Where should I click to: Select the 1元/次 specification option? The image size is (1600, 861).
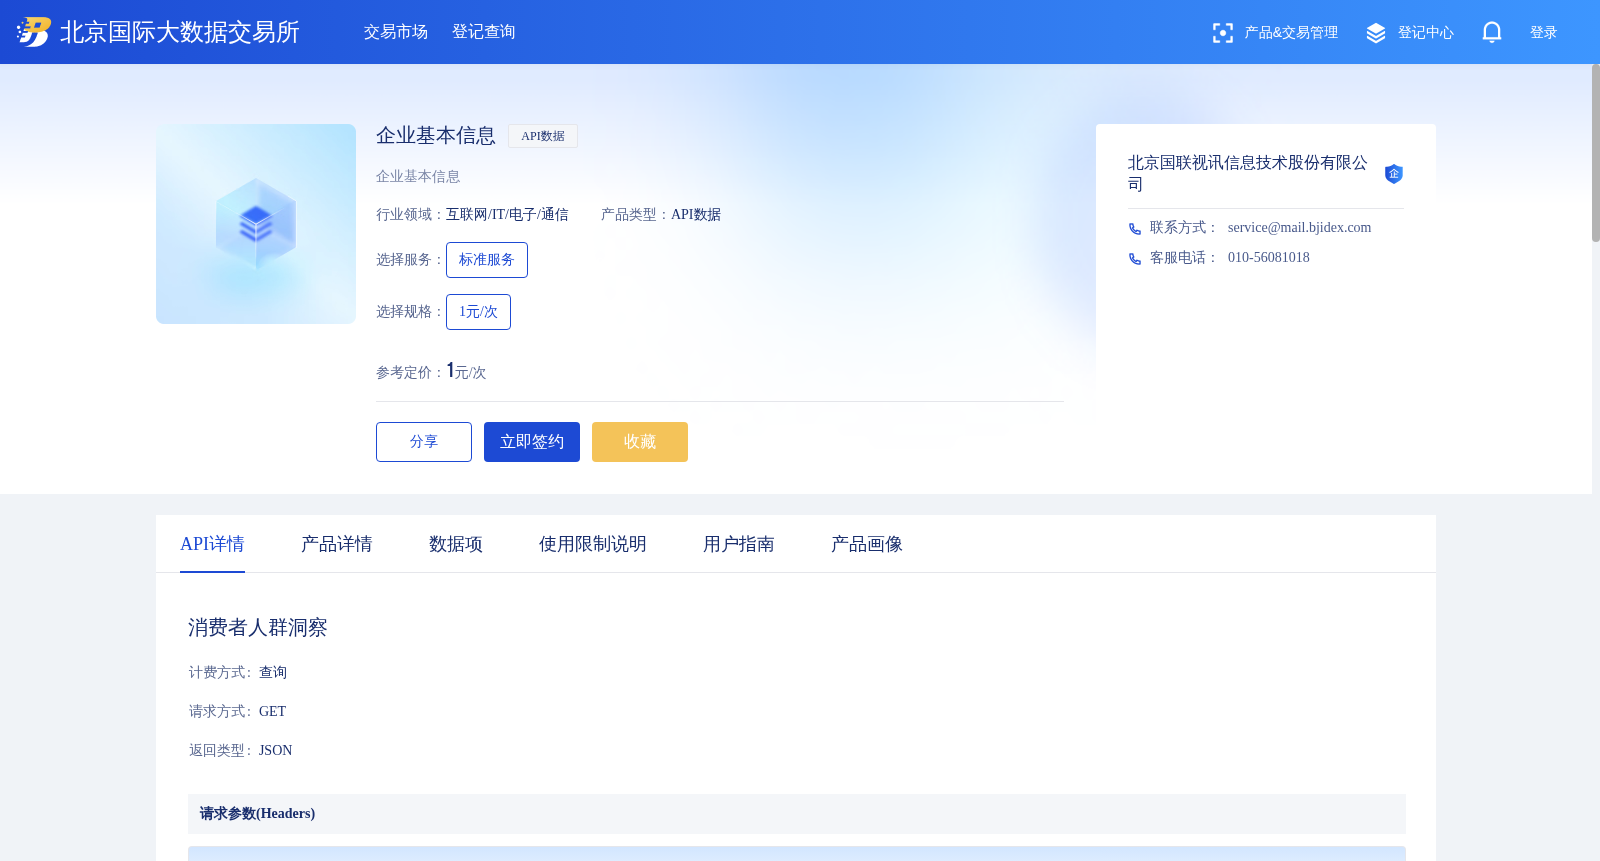pyautogui.click(x=478, y=312)
